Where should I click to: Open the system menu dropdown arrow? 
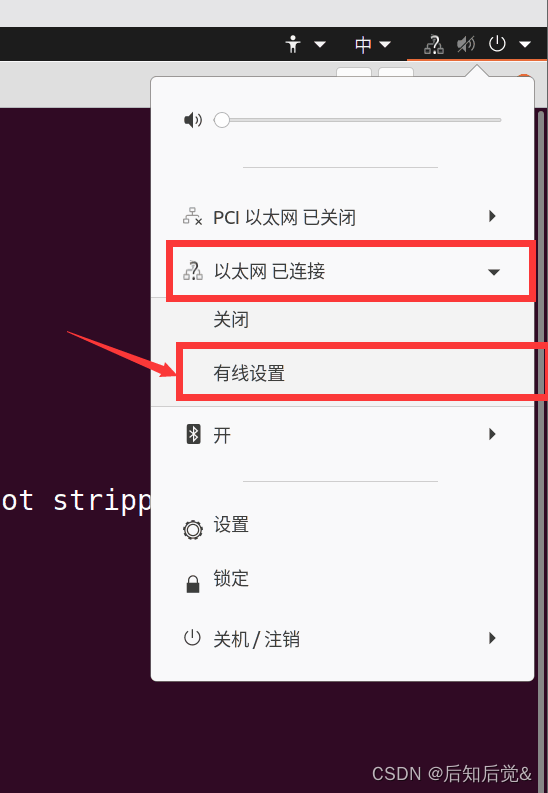525,45
